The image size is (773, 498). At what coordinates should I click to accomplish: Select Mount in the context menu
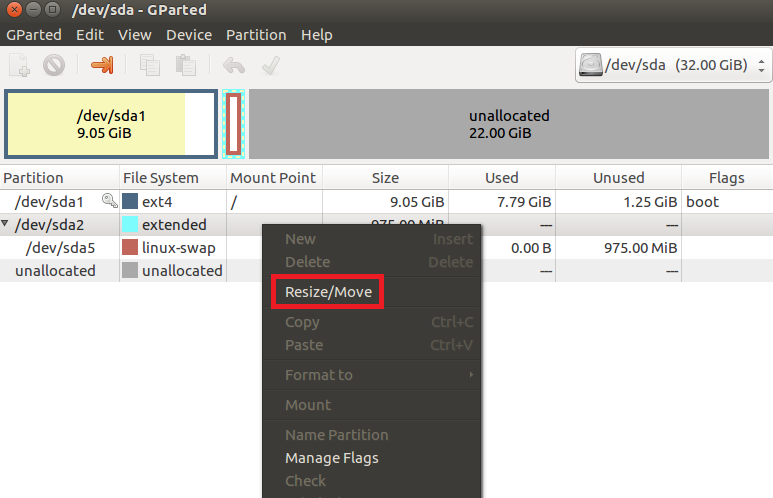372,405
